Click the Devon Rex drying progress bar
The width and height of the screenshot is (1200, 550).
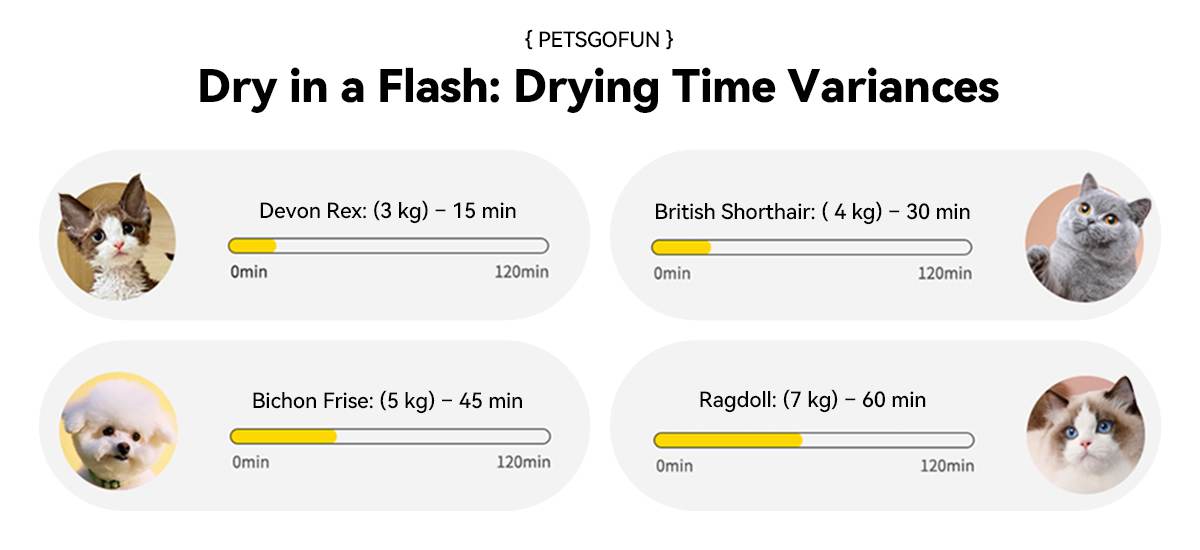(x=388, y=246)
